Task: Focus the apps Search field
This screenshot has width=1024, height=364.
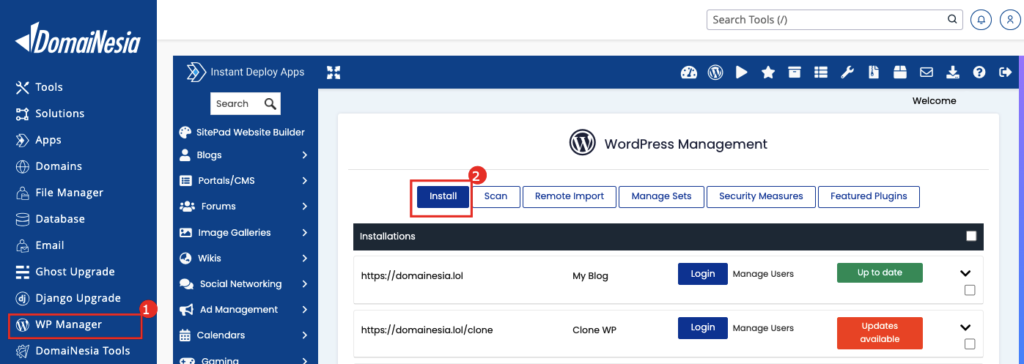Action: (245, 103)
